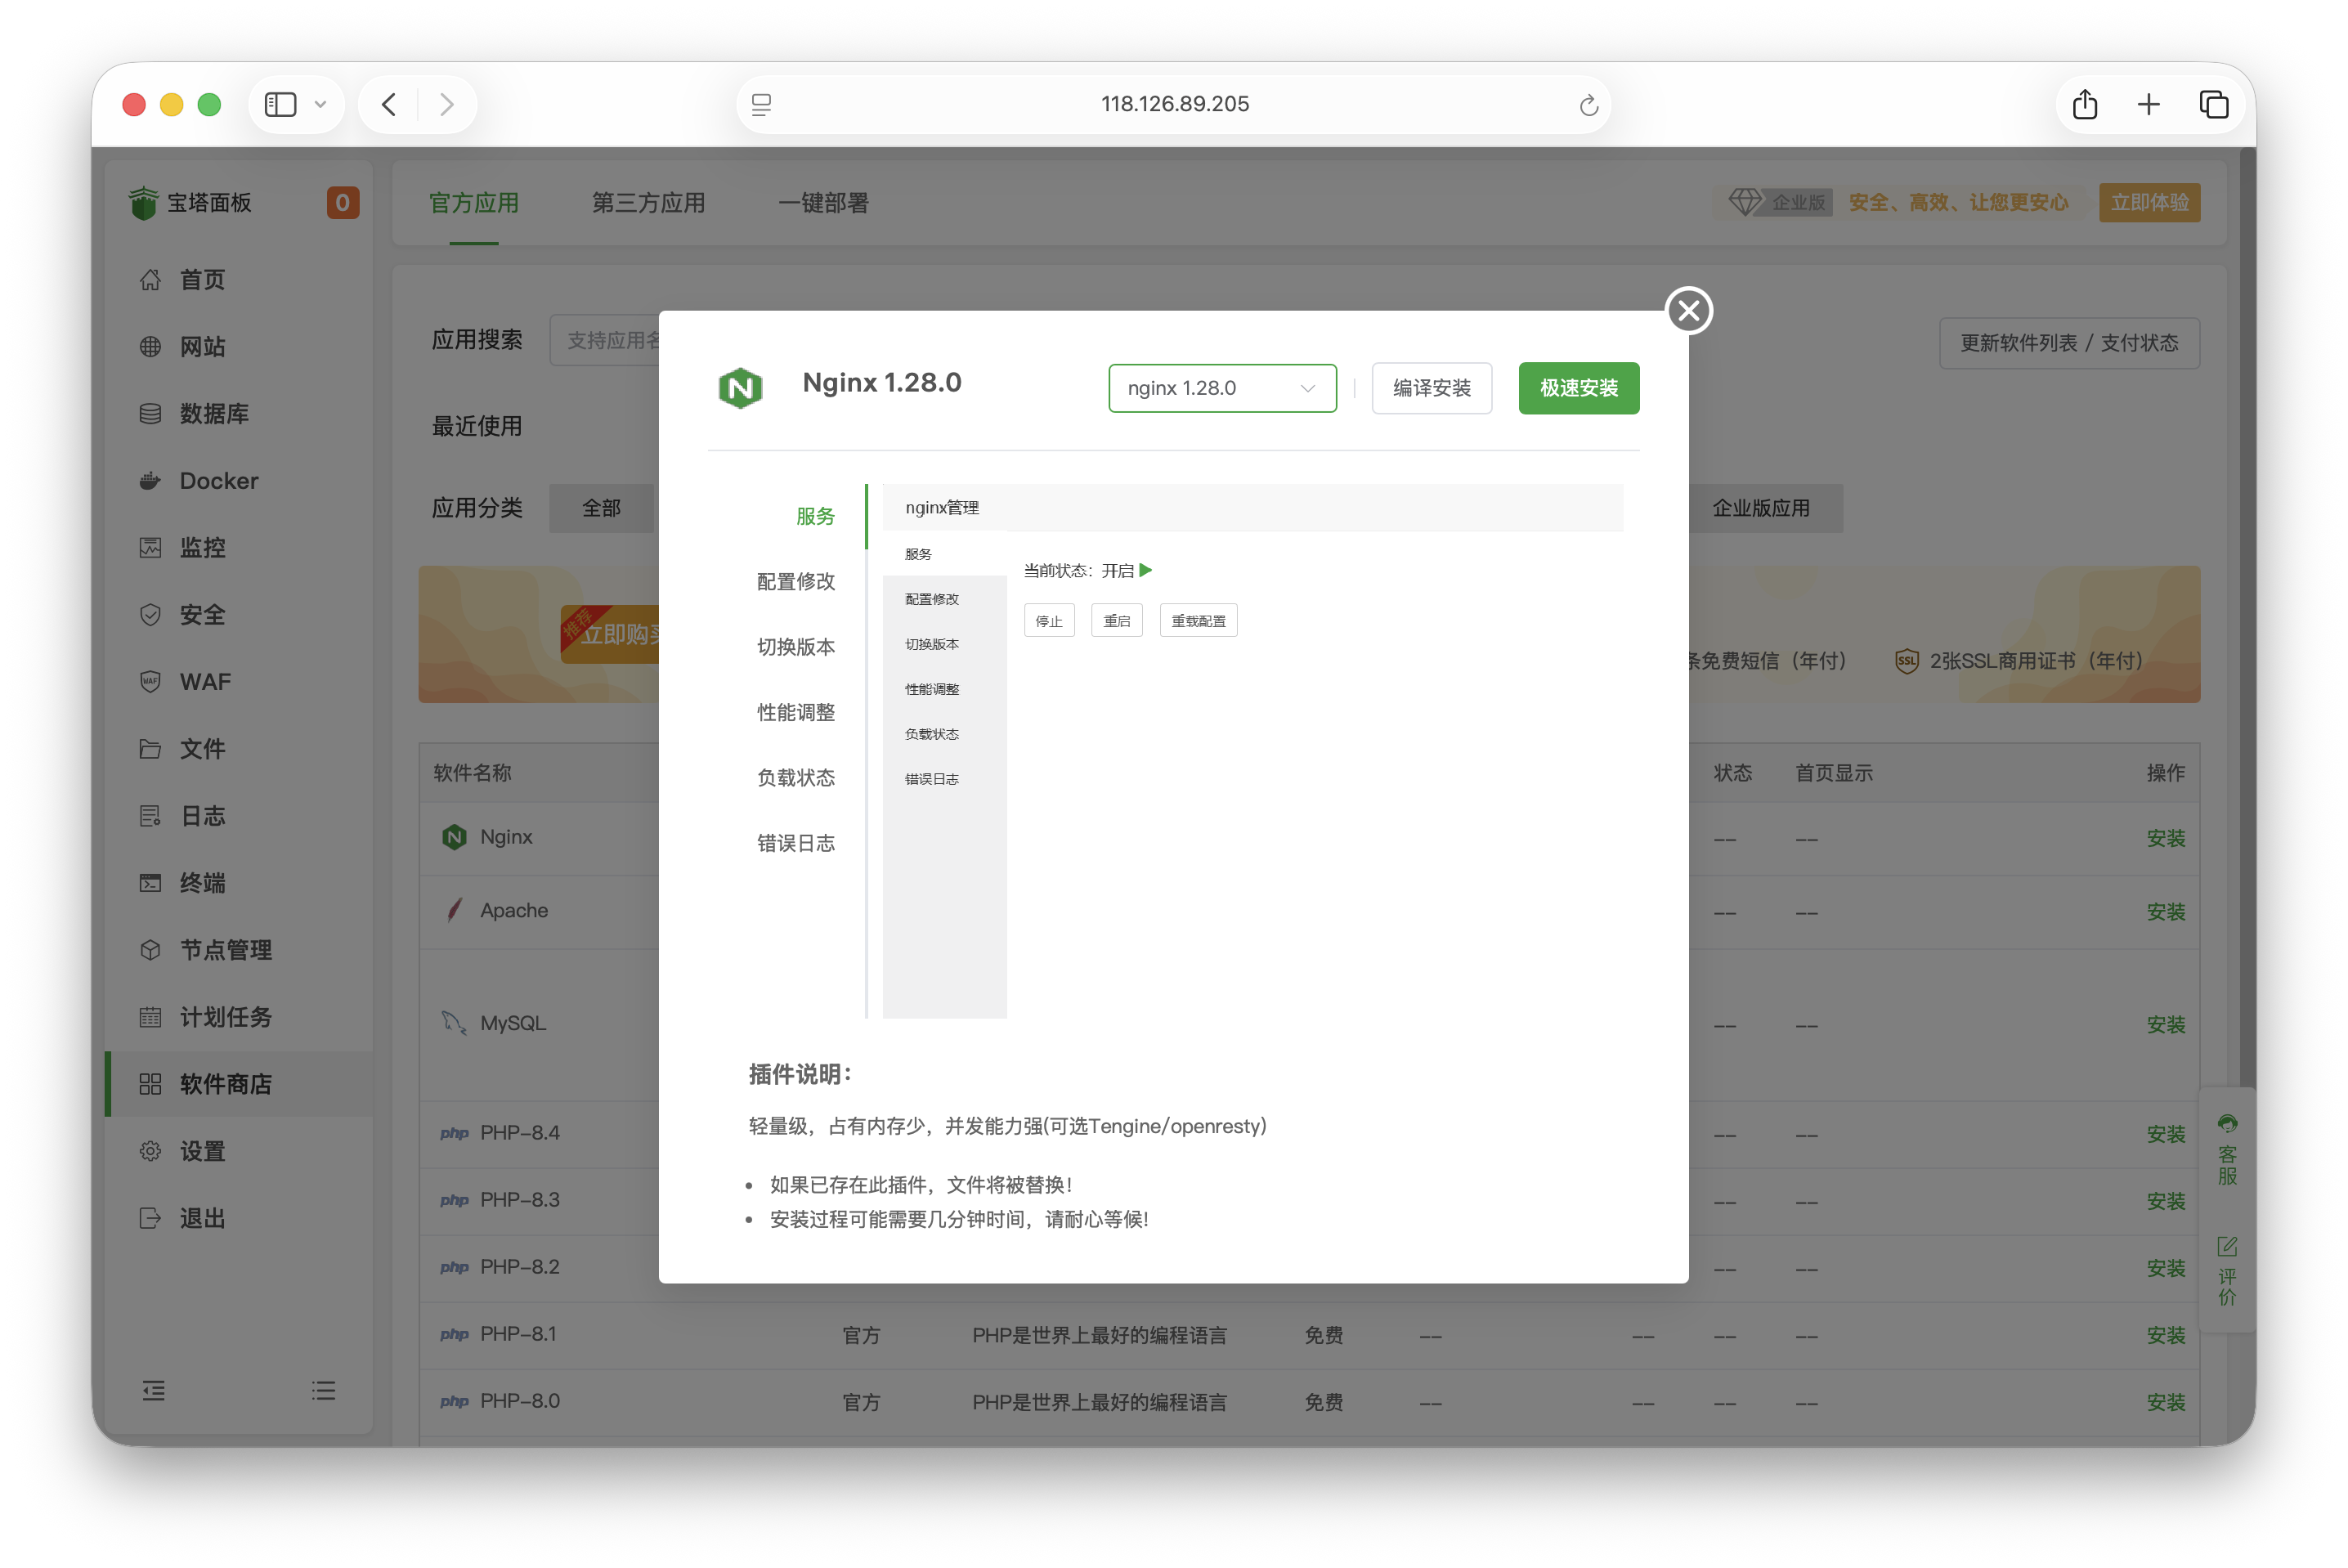Toggle Nginx running state via the play icon
Screen dimensions: 2348x1568
click(1146, 570)
